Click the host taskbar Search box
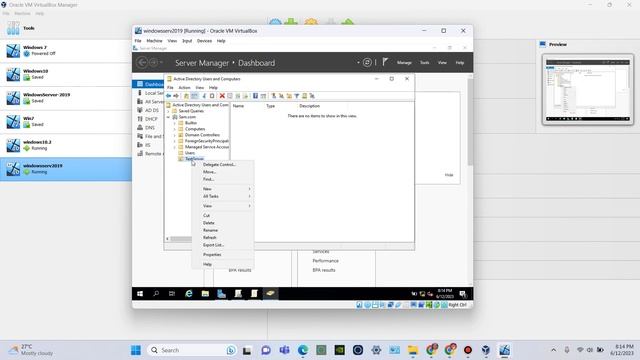 tap(192, 350)
